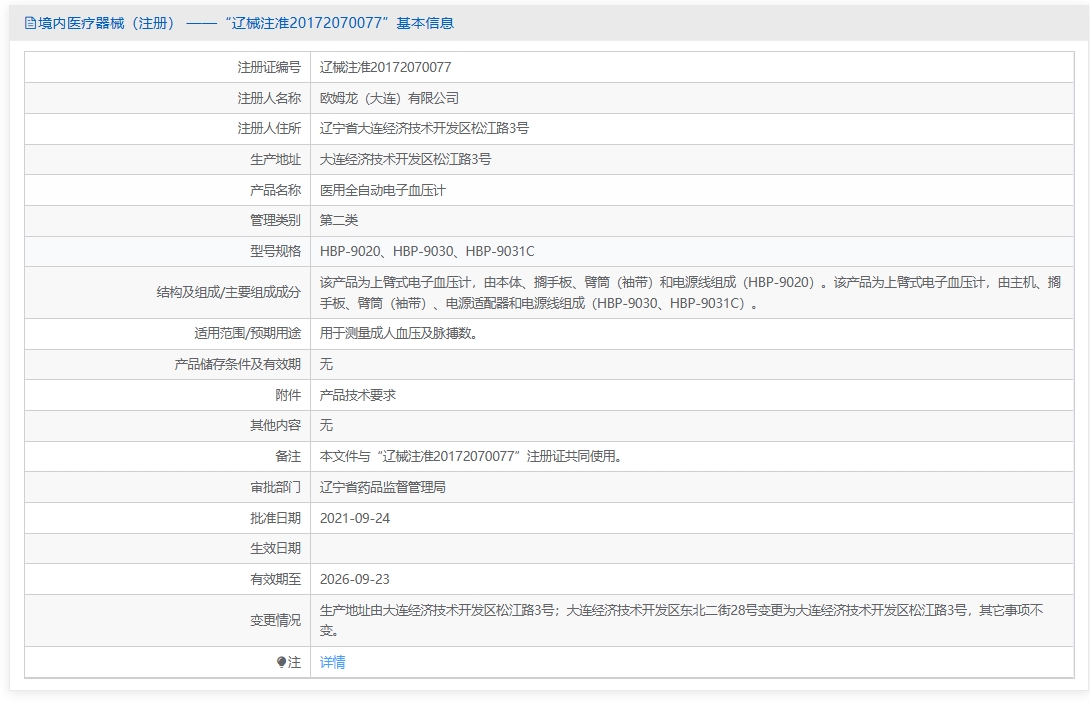The height and width of the screenshot is (703, 1090).
Task: Click the 型号规格 label
Action: tap(275, 251)
